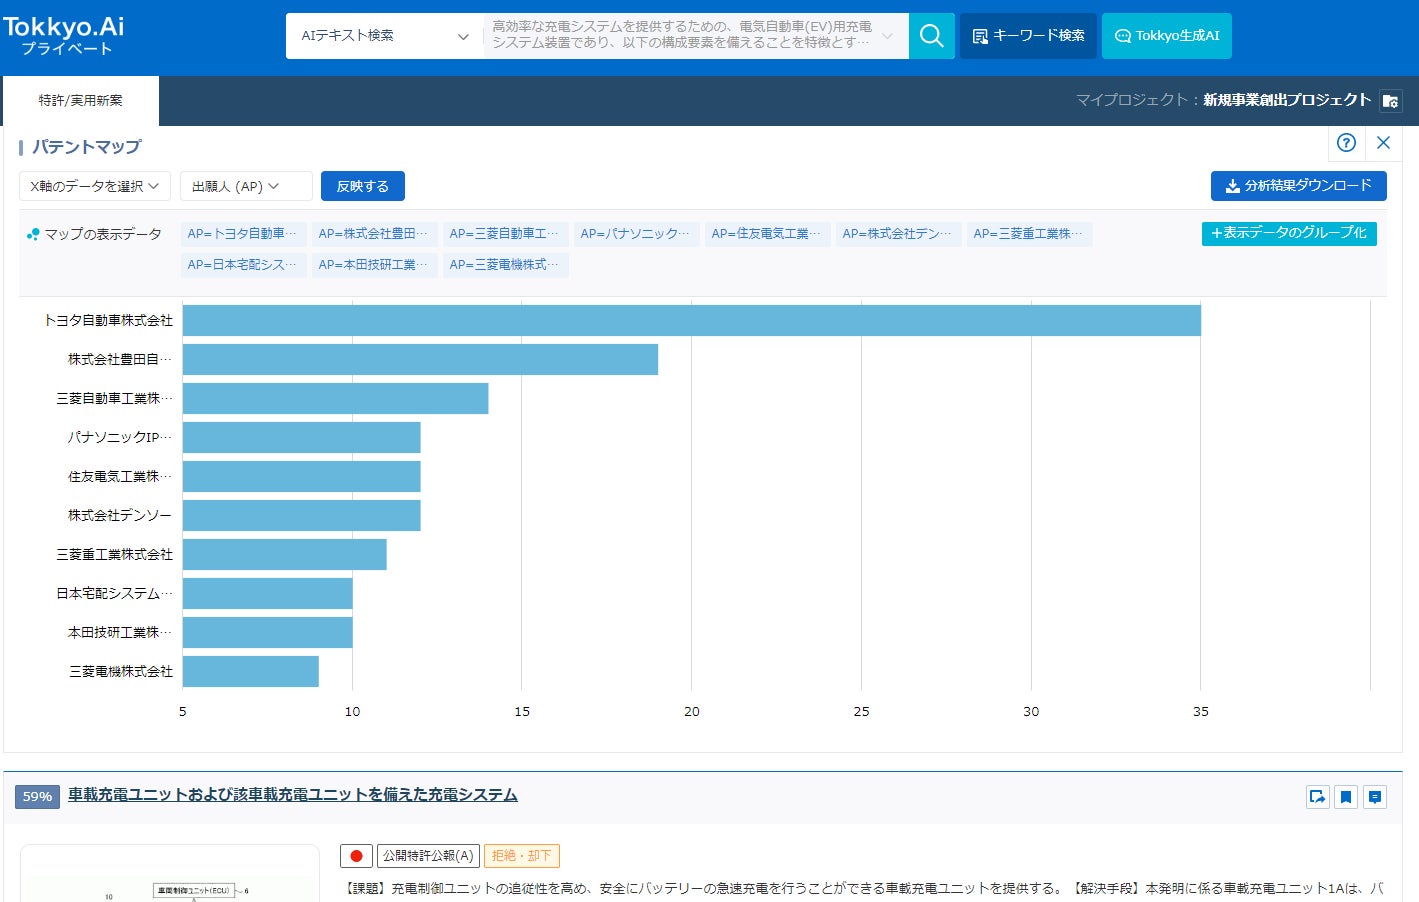Viewport: 1419px width, 902px height.
Task: Open the AIテキスト検索 search type dropdown
Action: (x=384, y=36)
